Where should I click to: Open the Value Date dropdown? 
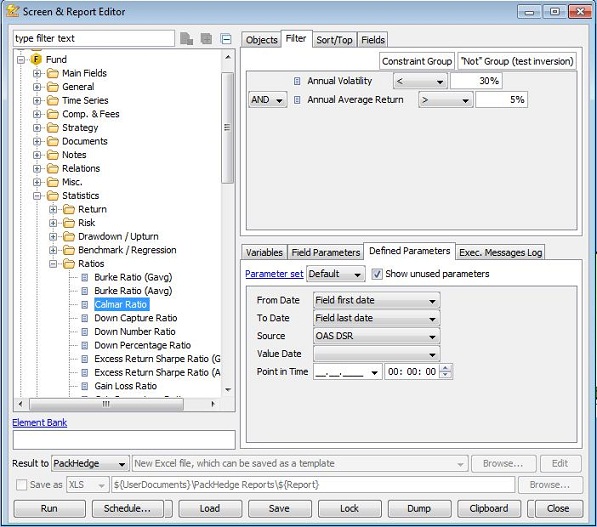point(377,354)
